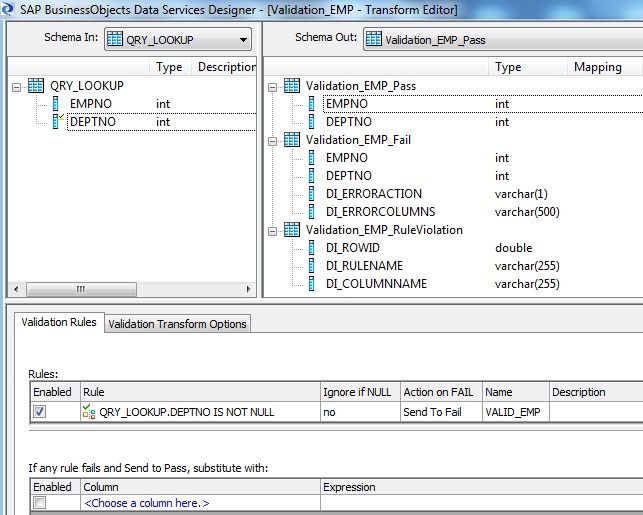The image size is (643, 515).
Task: Collapse the Validation_EMP_RuleViolation node
Action: point(272,232)
